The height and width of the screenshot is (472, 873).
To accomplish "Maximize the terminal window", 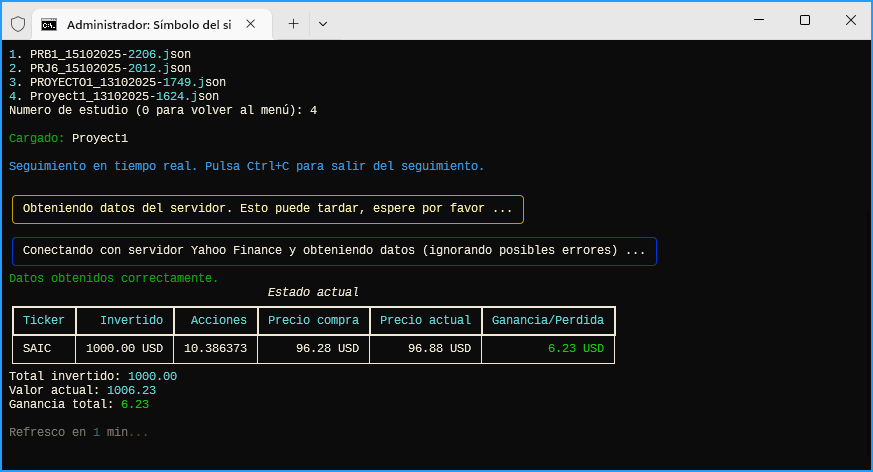I will [x=805, y=21].
